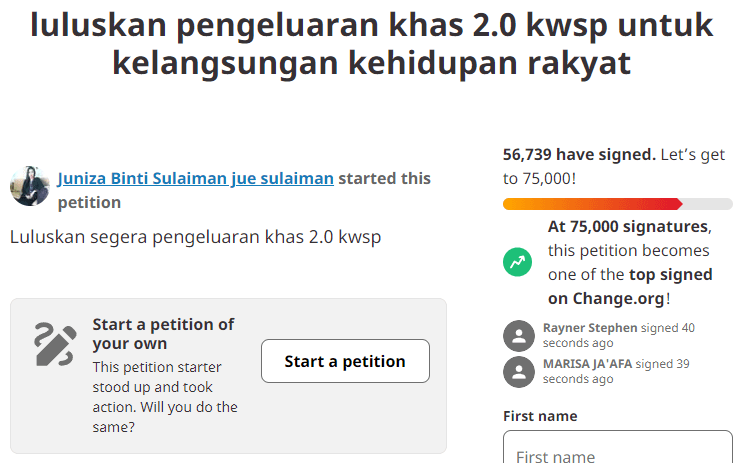Click Rayner Stephen signed entry text

click(x=619, y=335)
